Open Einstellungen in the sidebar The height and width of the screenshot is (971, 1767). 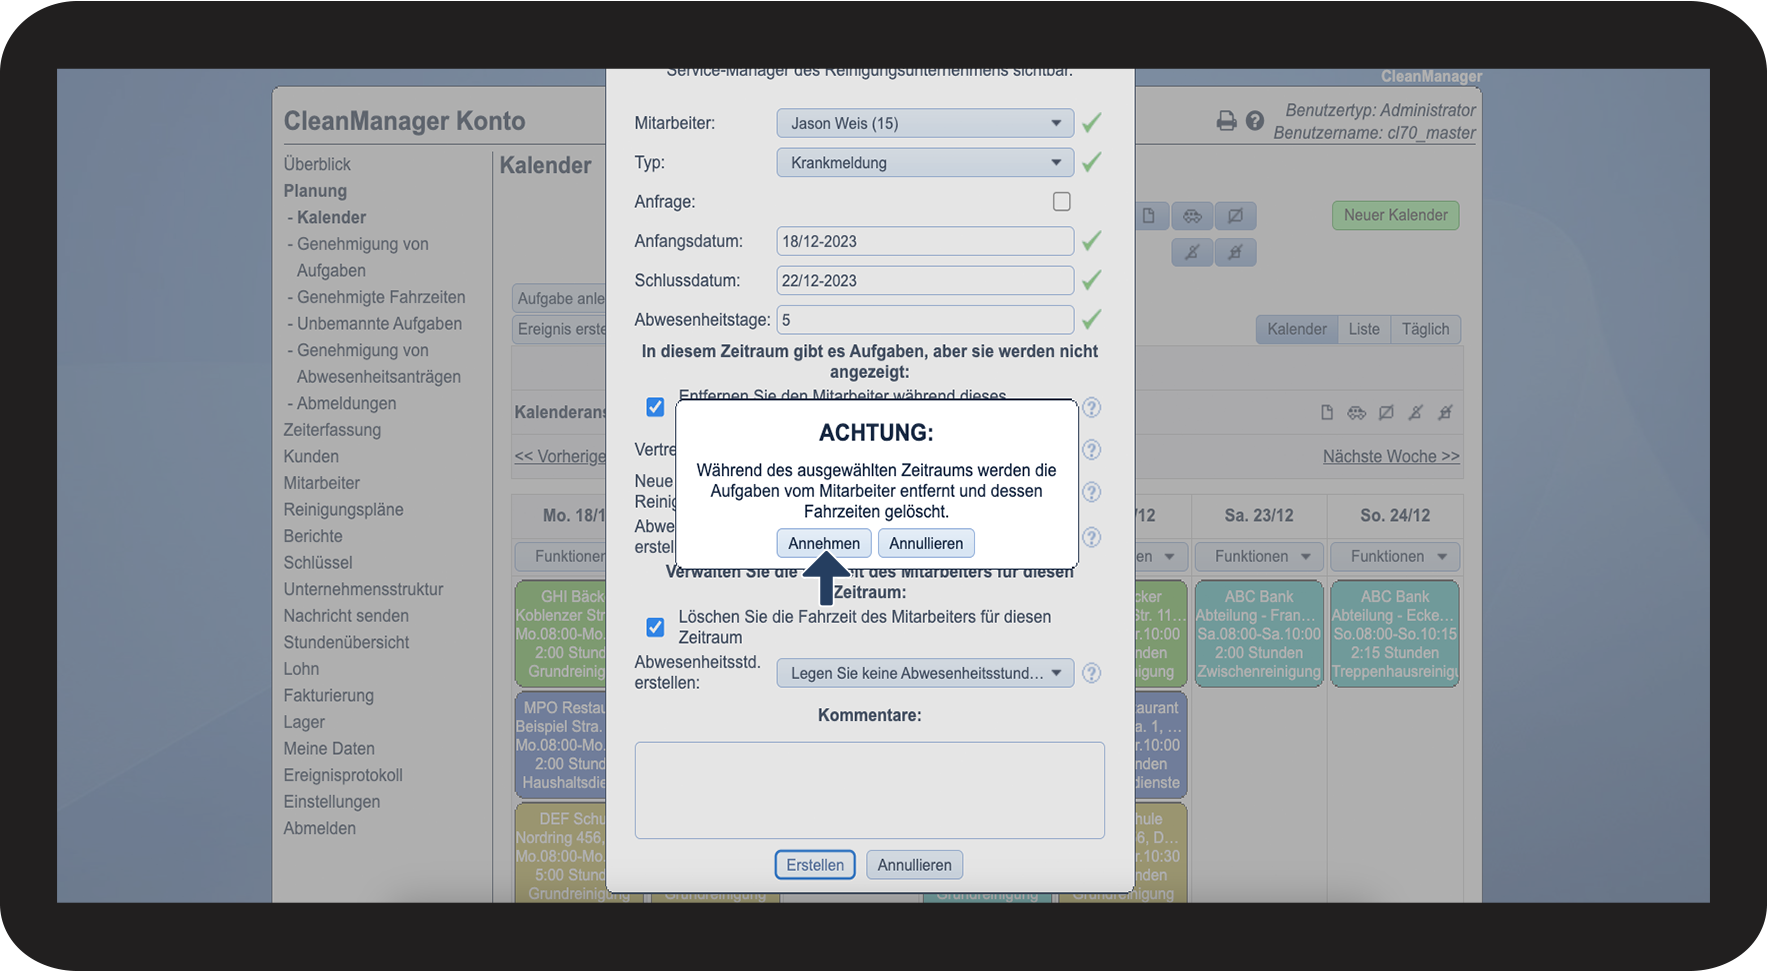coord(331,802)
